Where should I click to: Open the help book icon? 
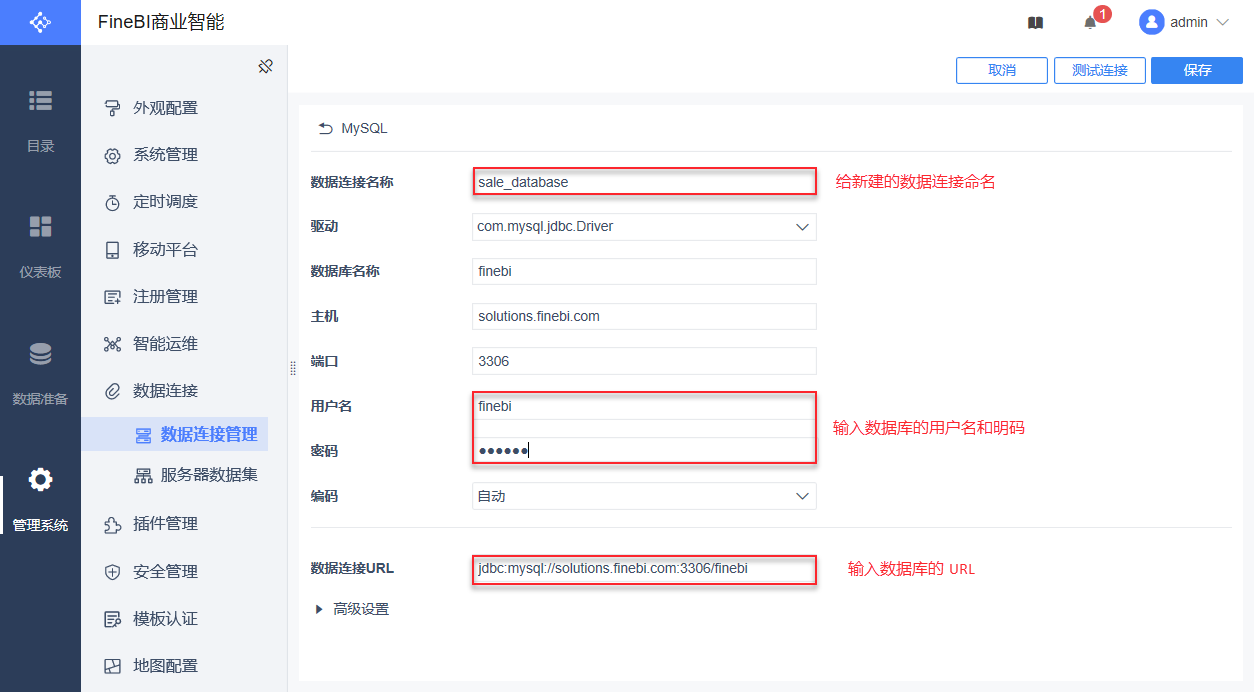click(1035, 22)
